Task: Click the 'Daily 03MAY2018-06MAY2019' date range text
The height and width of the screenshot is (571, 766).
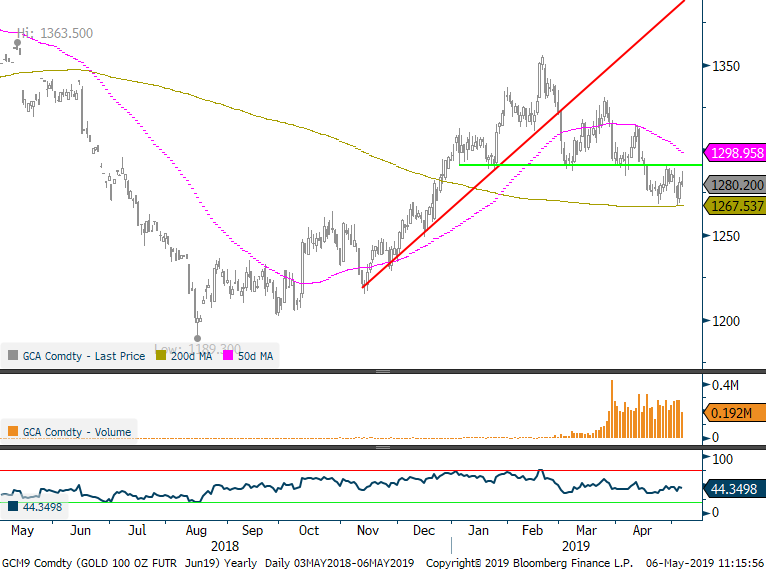Action: click(x=339, y=563)
